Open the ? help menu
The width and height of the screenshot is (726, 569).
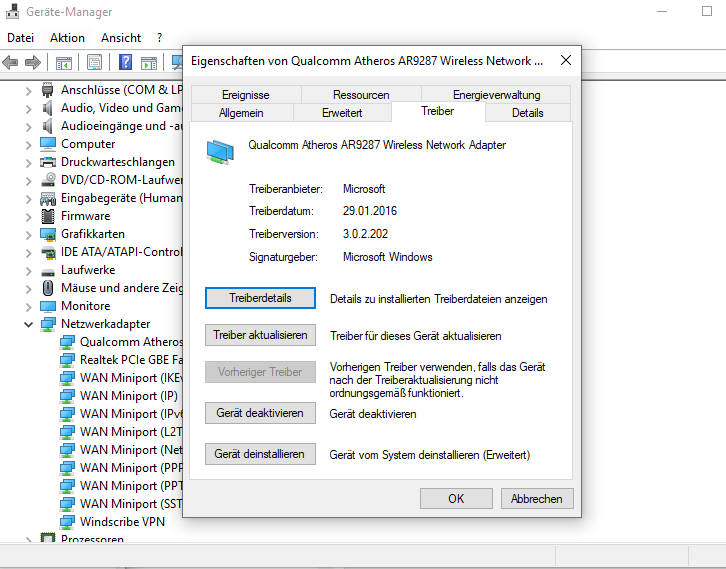pyautogui.click(x=159, y=38)
